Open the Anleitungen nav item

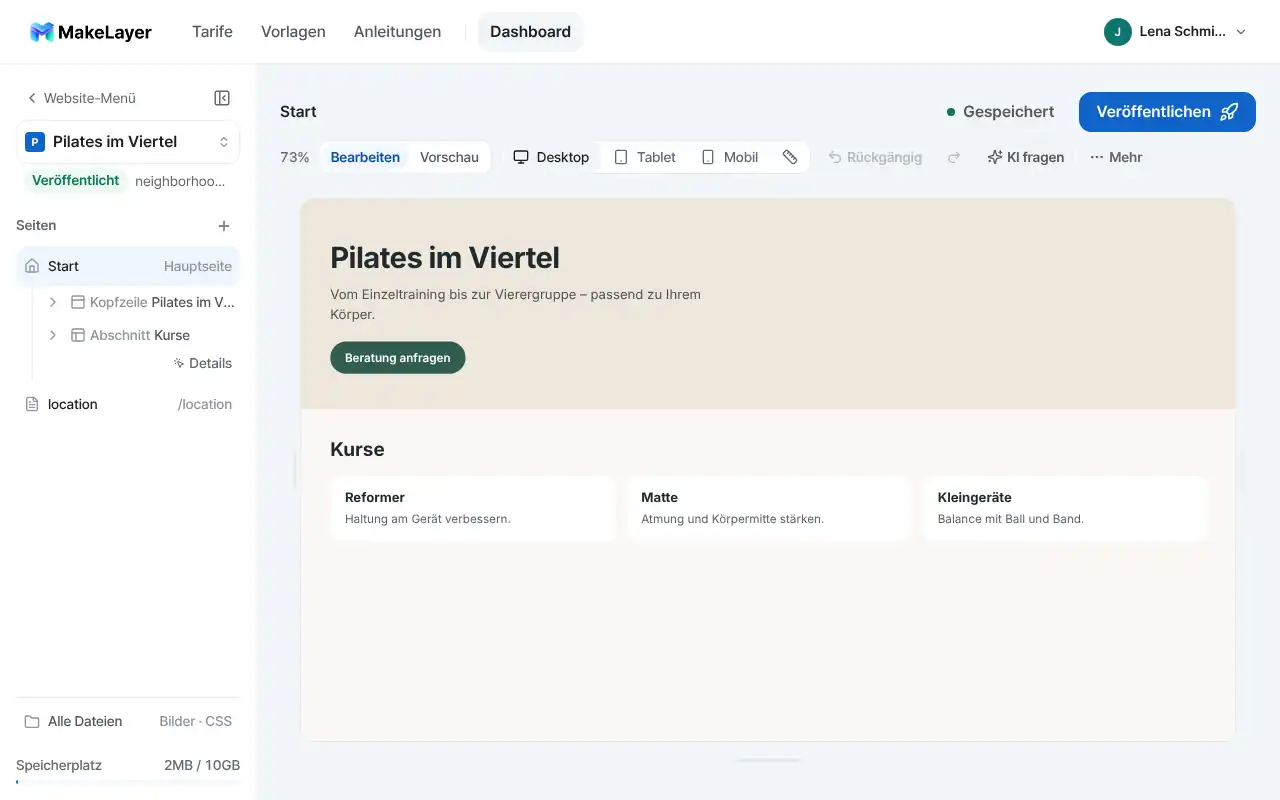pyautogui.click(x=397, y=32)
